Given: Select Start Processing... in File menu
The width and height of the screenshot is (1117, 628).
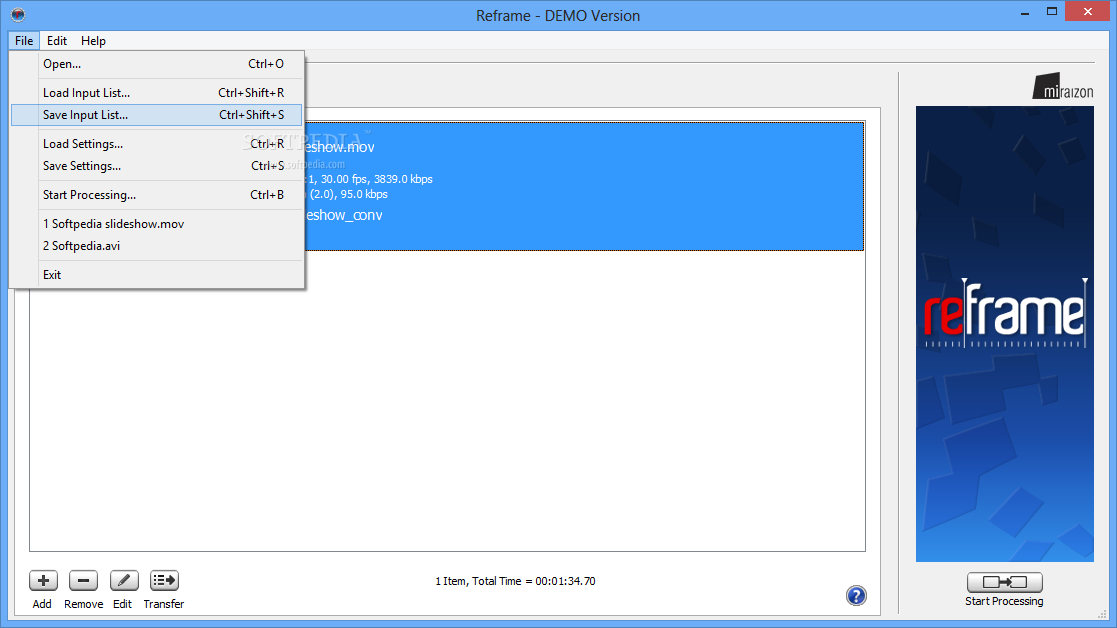Looking at the screenshot, I should point(157,195).
